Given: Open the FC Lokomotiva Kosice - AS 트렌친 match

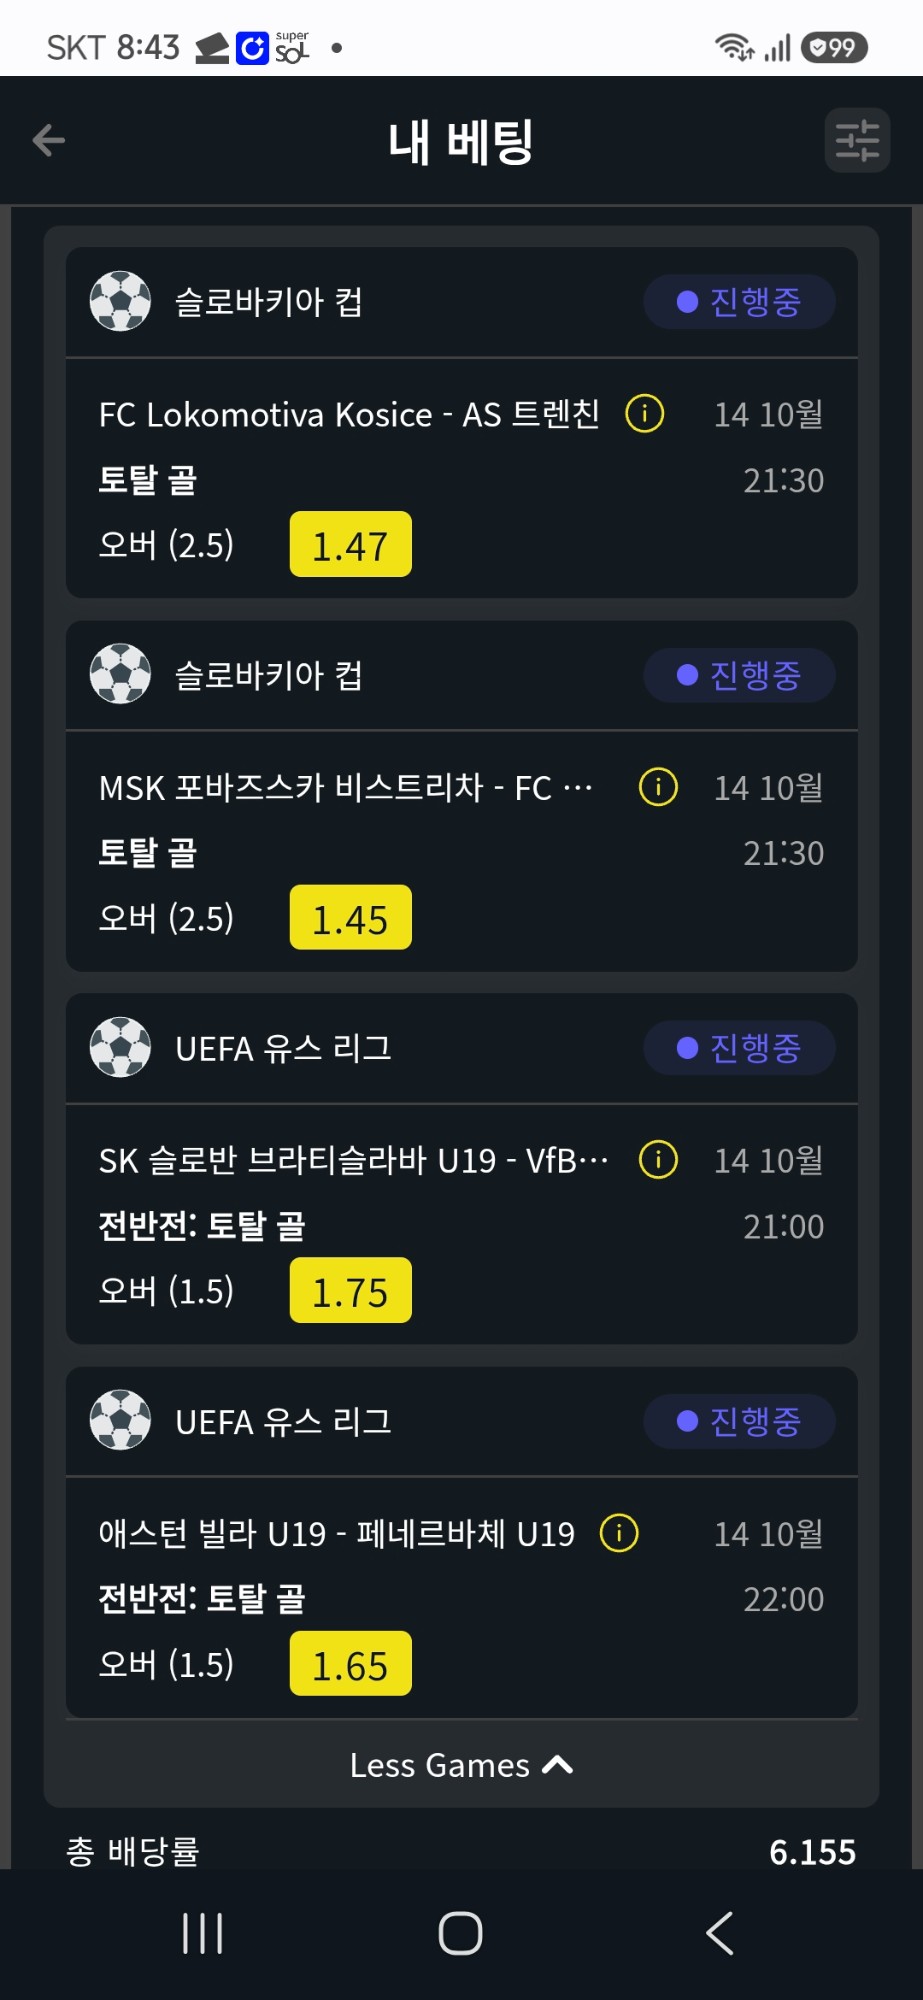Looking at the screenshot, I should click(x=349, y=414).
